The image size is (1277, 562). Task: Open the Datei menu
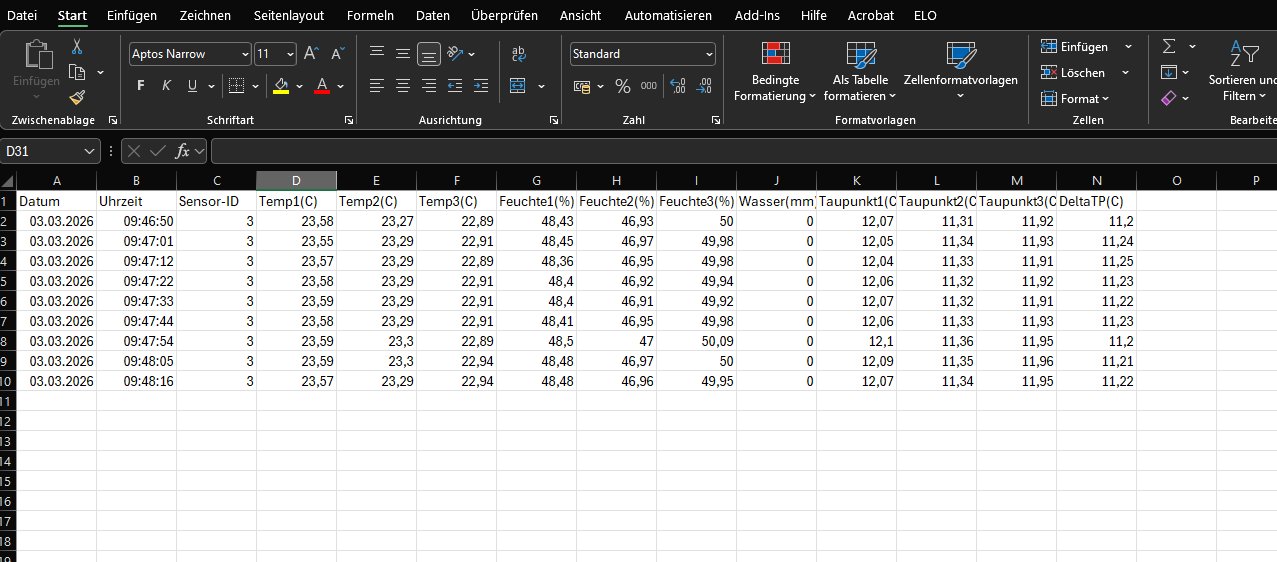[x=22, y=15]
